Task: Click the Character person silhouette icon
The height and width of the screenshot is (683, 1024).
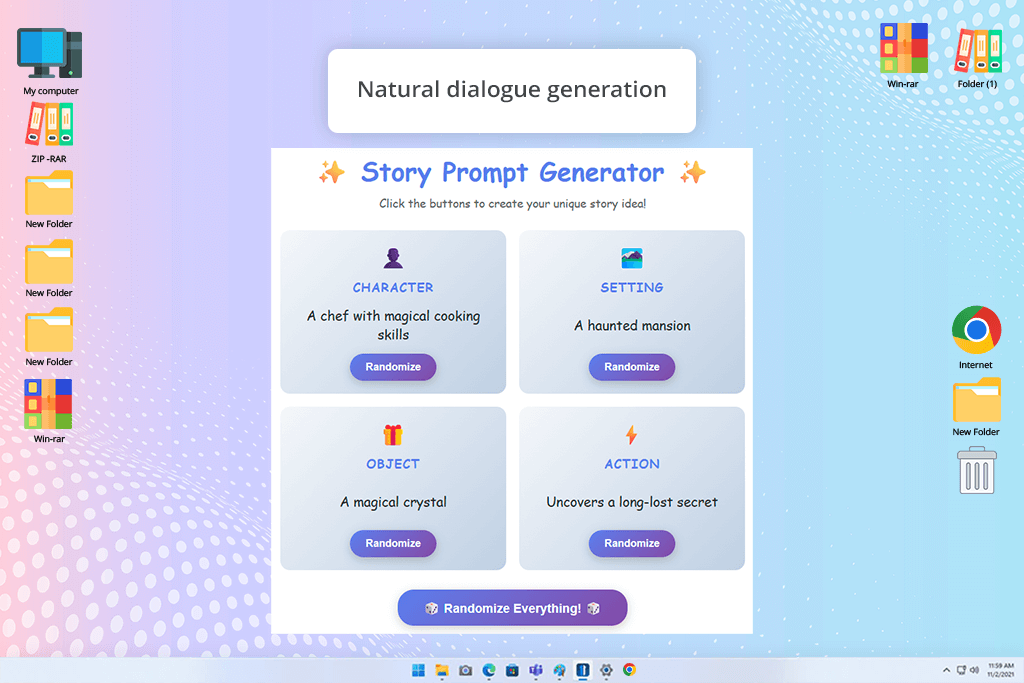Action: (392, 259)
